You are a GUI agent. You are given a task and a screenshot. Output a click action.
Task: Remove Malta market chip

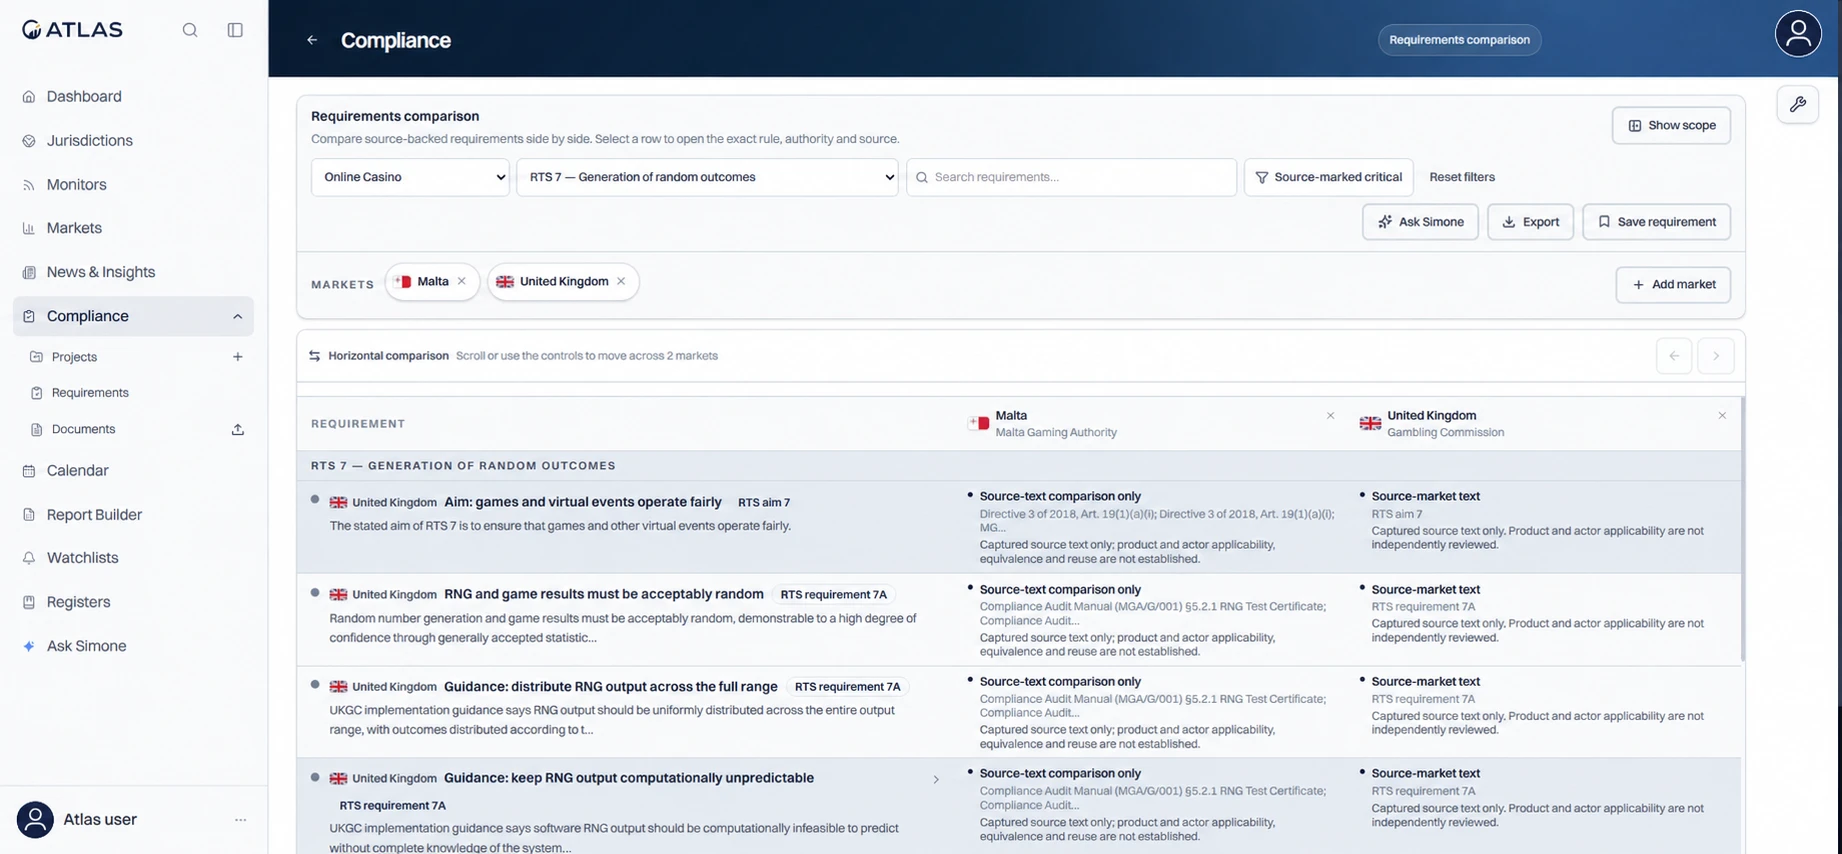tap(462, 281)
